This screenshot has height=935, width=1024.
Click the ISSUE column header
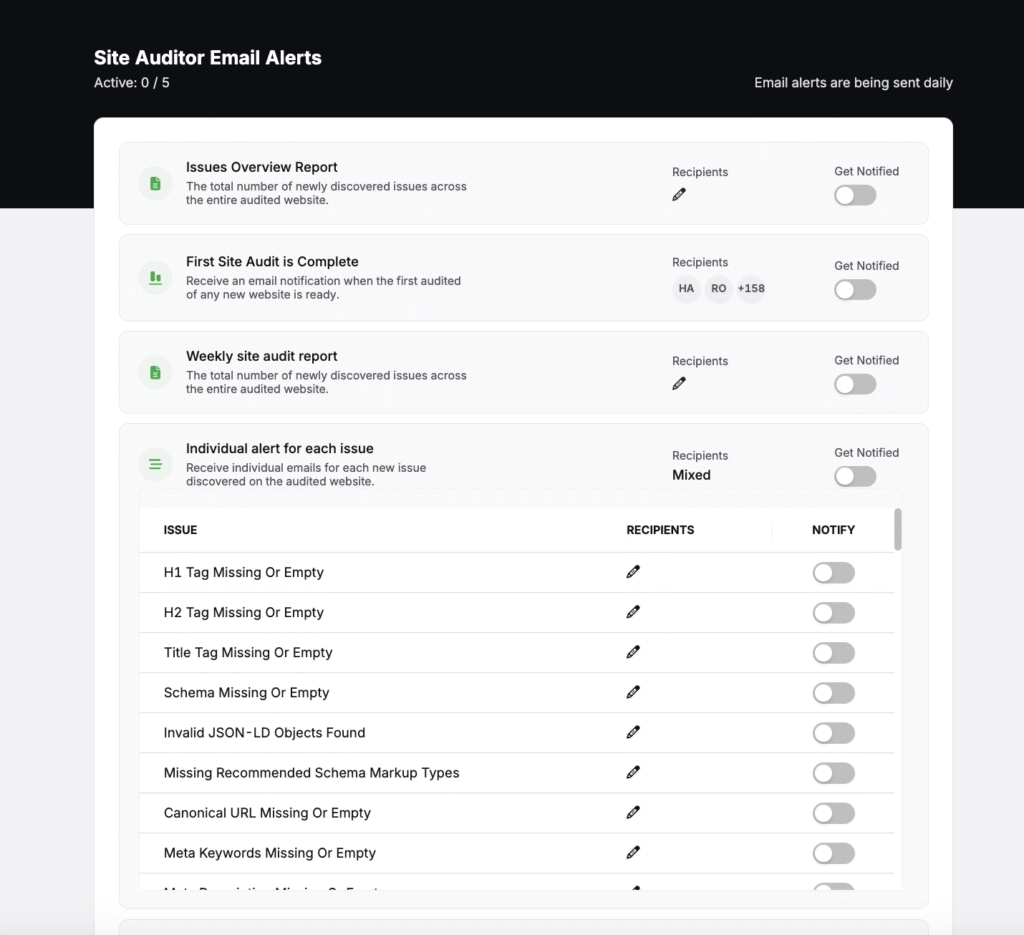[x=180, y=530]
